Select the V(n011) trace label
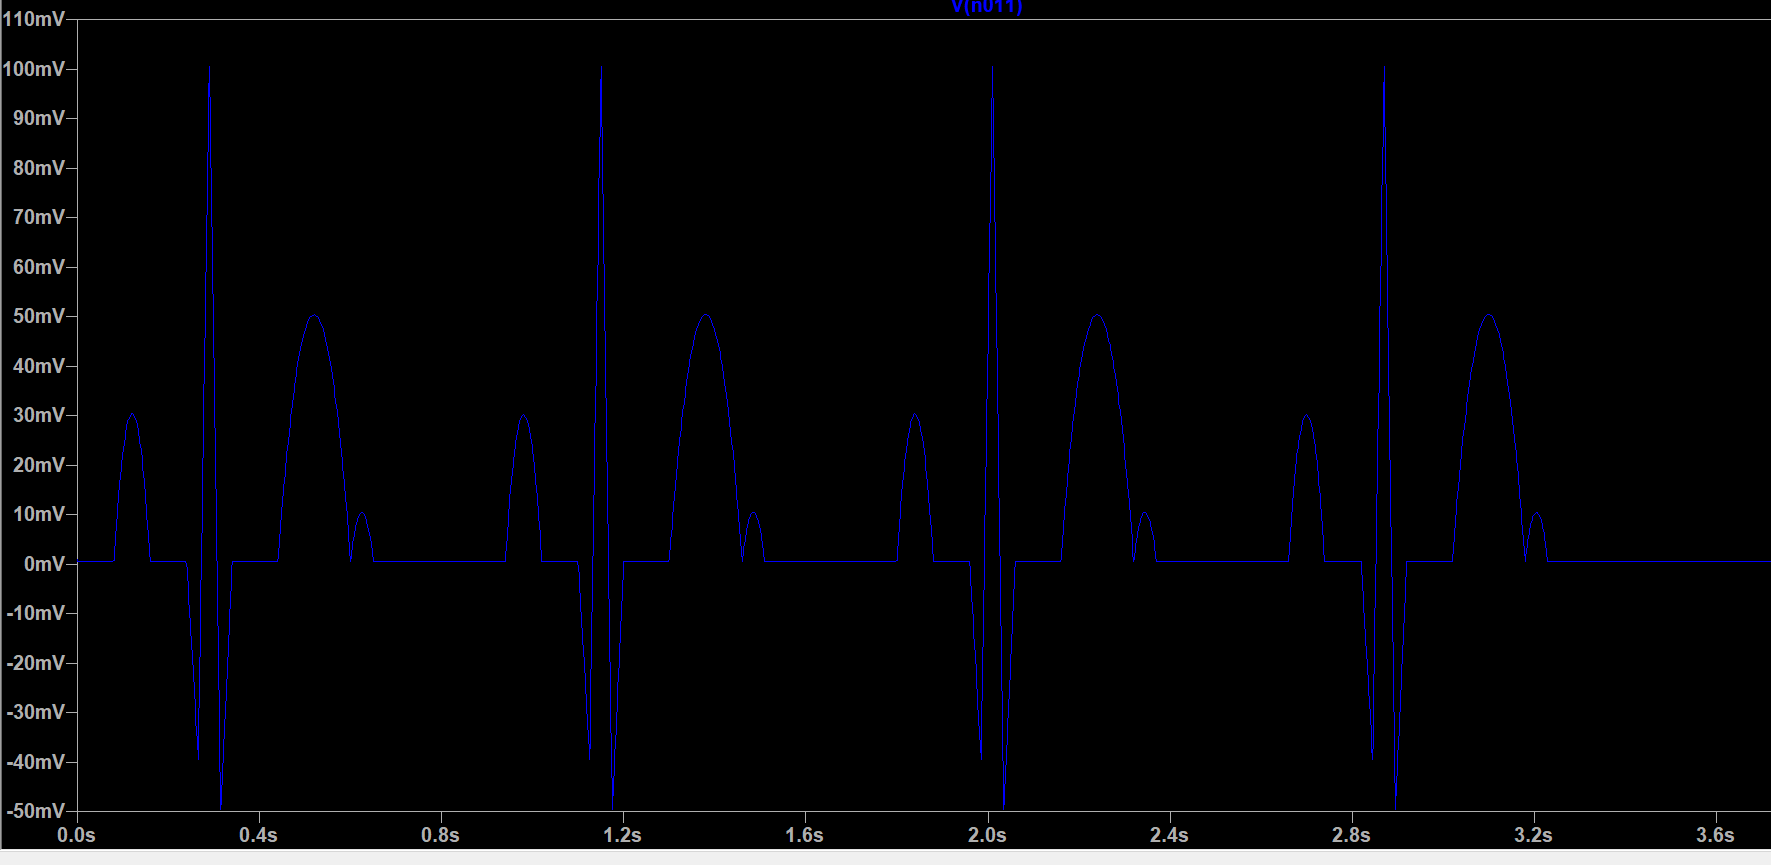Screen dimensions: 1771x865 pyautogui.click(x=986, y=6)
